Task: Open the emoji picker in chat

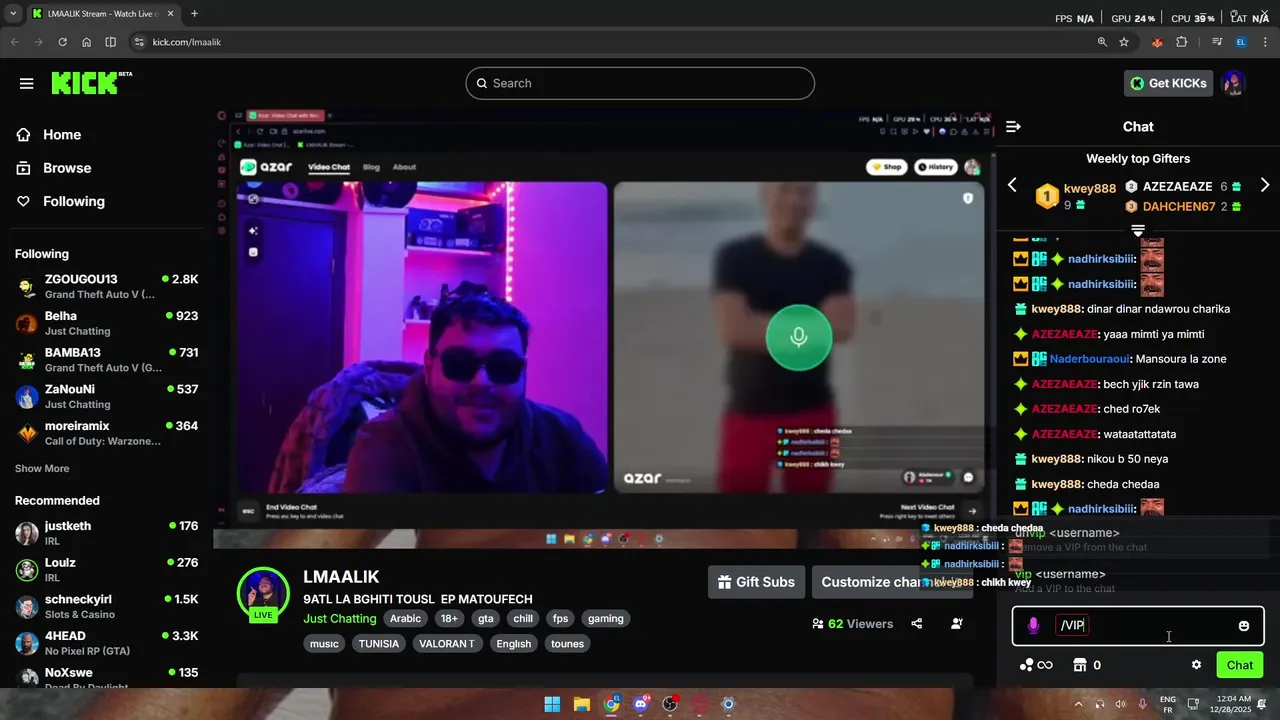Action: [1244, 626]
